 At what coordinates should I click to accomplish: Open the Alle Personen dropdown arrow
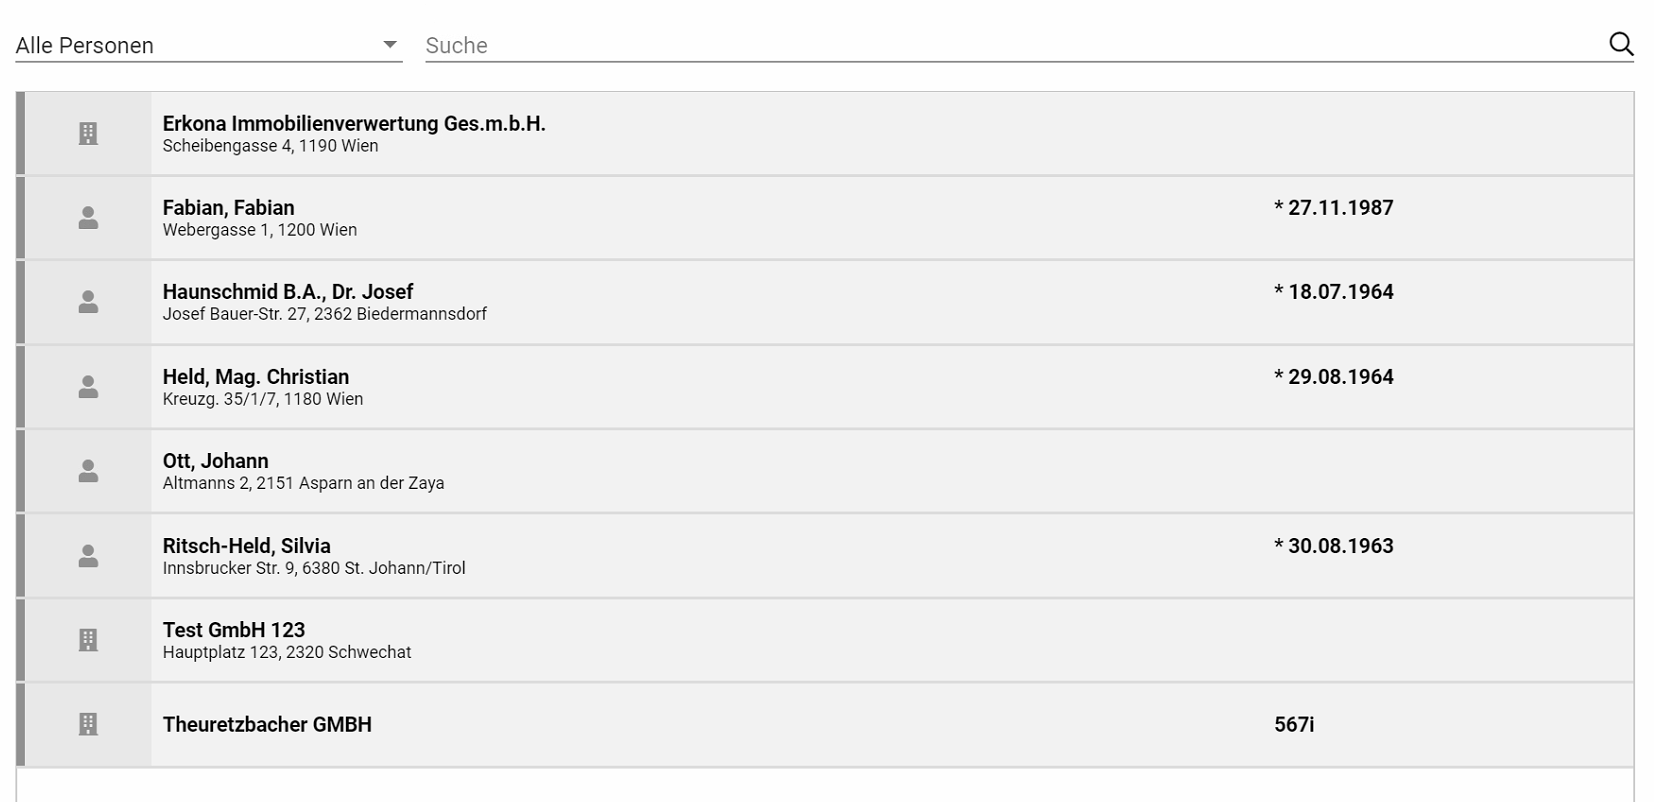point(390,45)
